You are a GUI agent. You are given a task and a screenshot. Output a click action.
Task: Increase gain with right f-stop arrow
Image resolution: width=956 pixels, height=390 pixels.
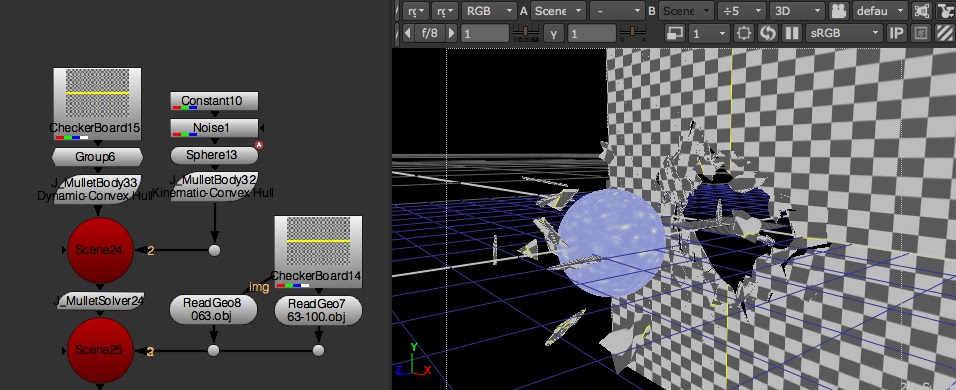coord(452,33)
